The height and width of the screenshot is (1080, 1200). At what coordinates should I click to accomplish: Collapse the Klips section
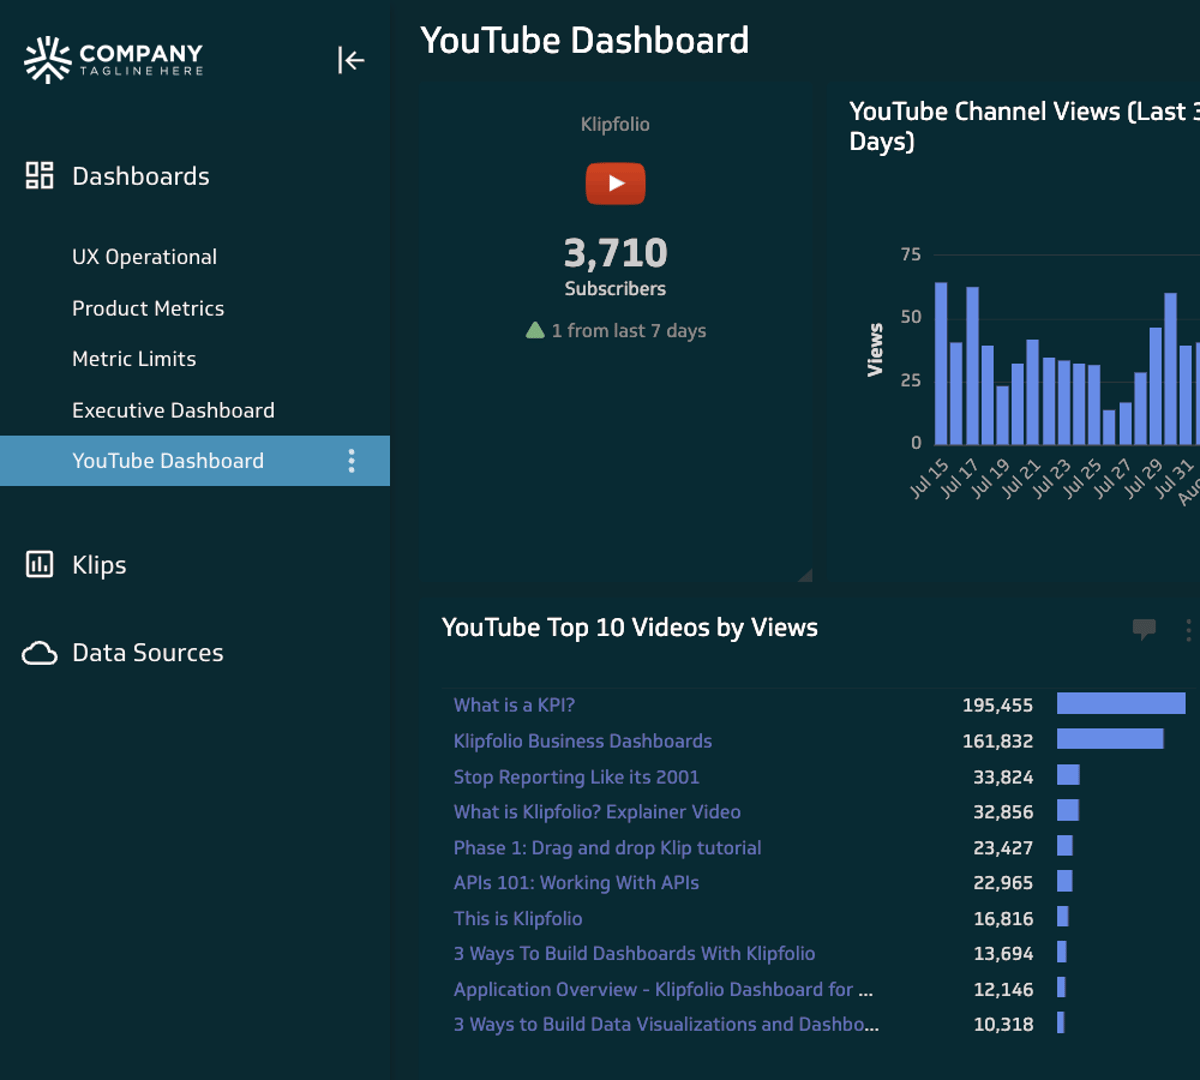98,564
